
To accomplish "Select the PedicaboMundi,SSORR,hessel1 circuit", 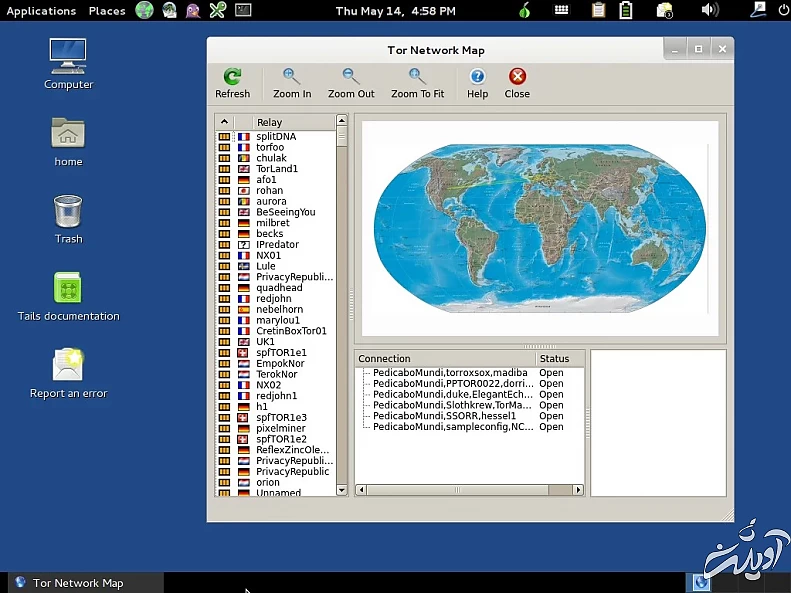I will pyautogui.click(x=444, y=416).
